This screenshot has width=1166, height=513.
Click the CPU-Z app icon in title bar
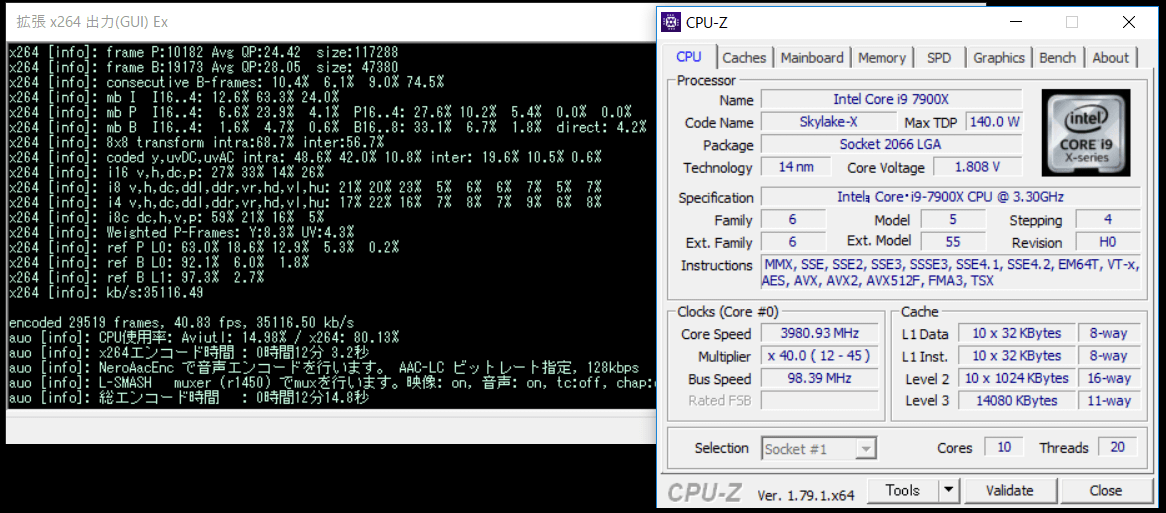click(x=670, y=22)
